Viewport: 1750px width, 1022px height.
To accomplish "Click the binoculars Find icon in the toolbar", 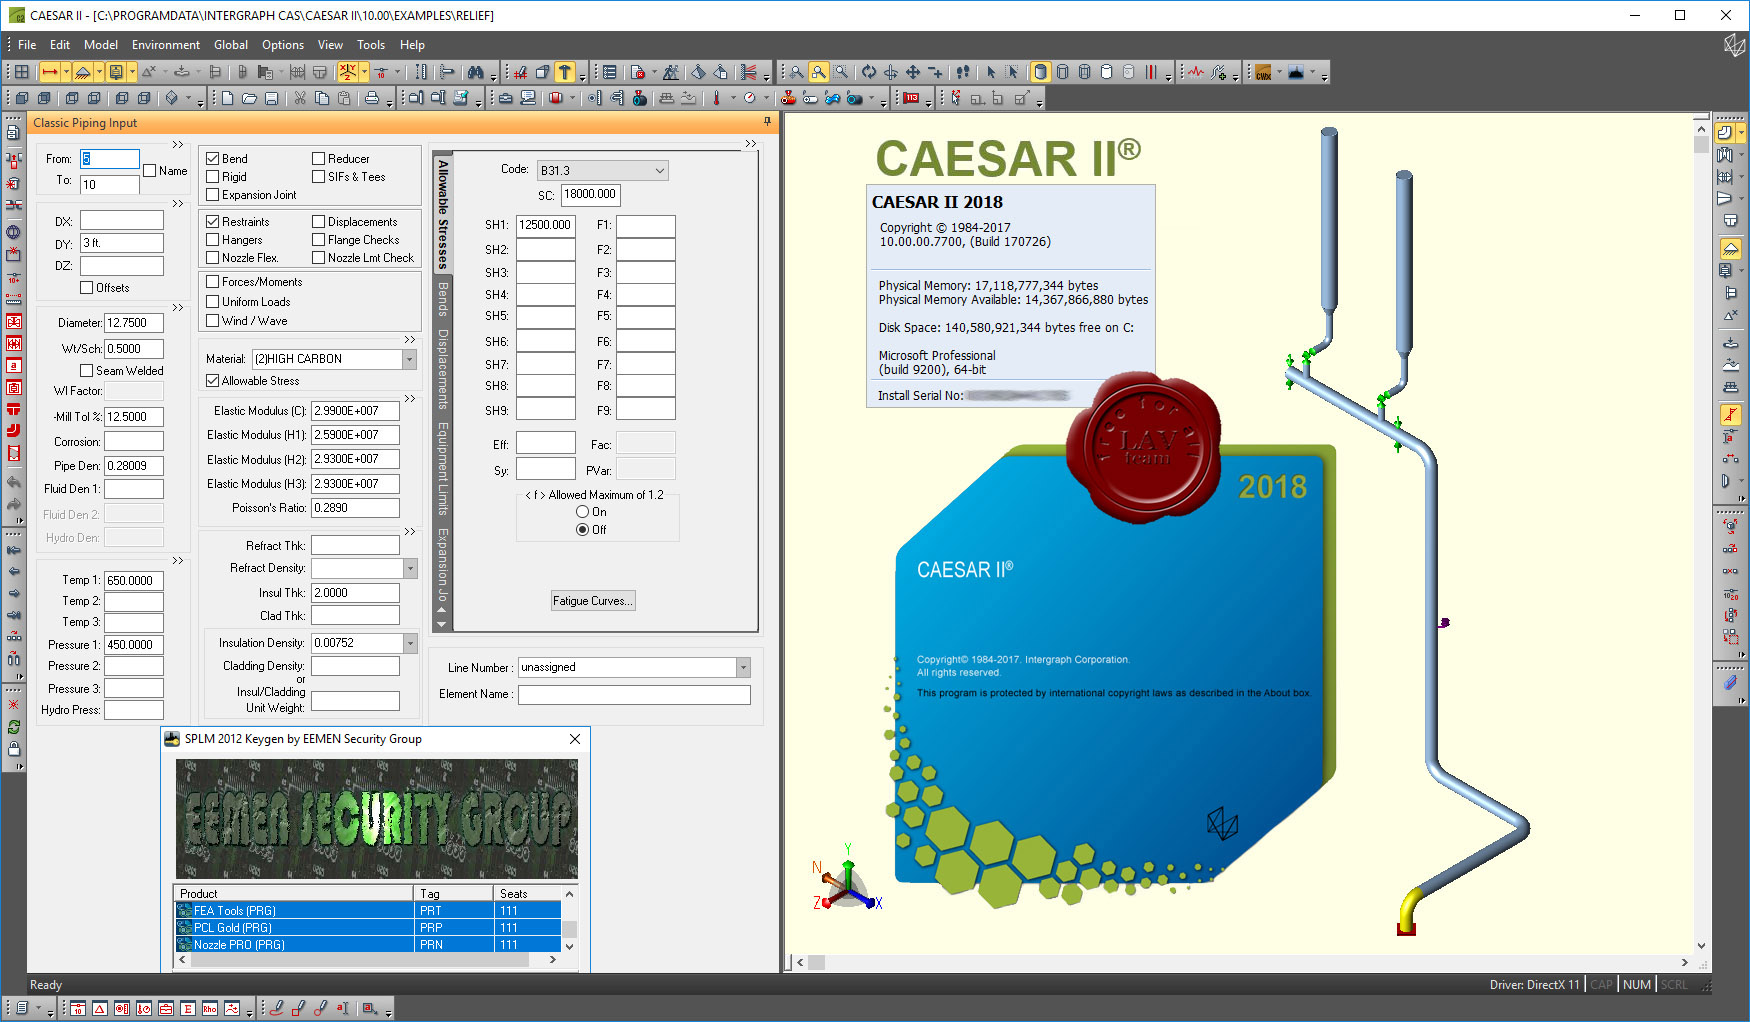I will pyautogui.click(x=476, y=72).
